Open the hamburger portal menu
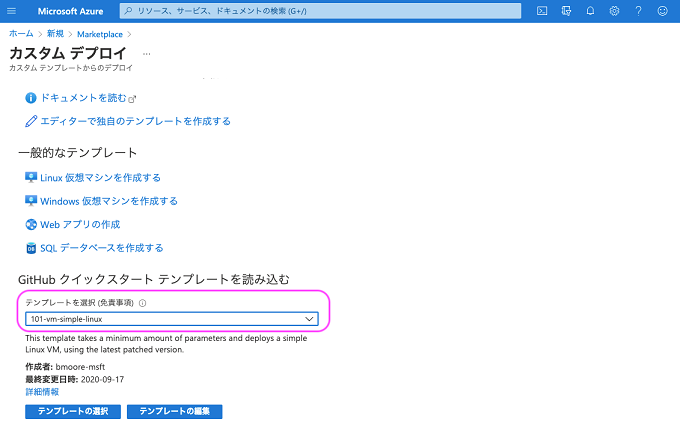680x428 pixels. pyautogui.click(x=12, y=11)
